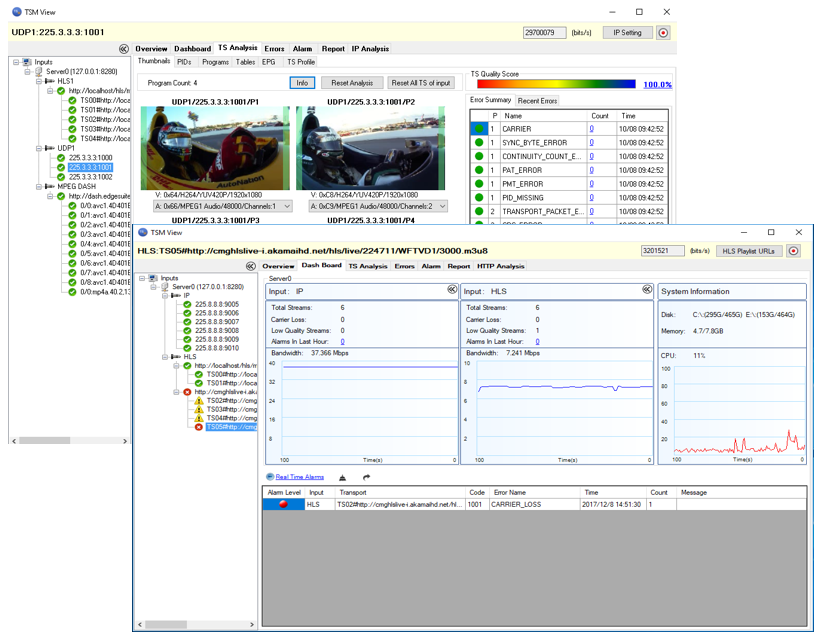This screenshot has width=826, height=638.
Task: Open audio dropdown for program P2
Action: click(x=442, y=206)
